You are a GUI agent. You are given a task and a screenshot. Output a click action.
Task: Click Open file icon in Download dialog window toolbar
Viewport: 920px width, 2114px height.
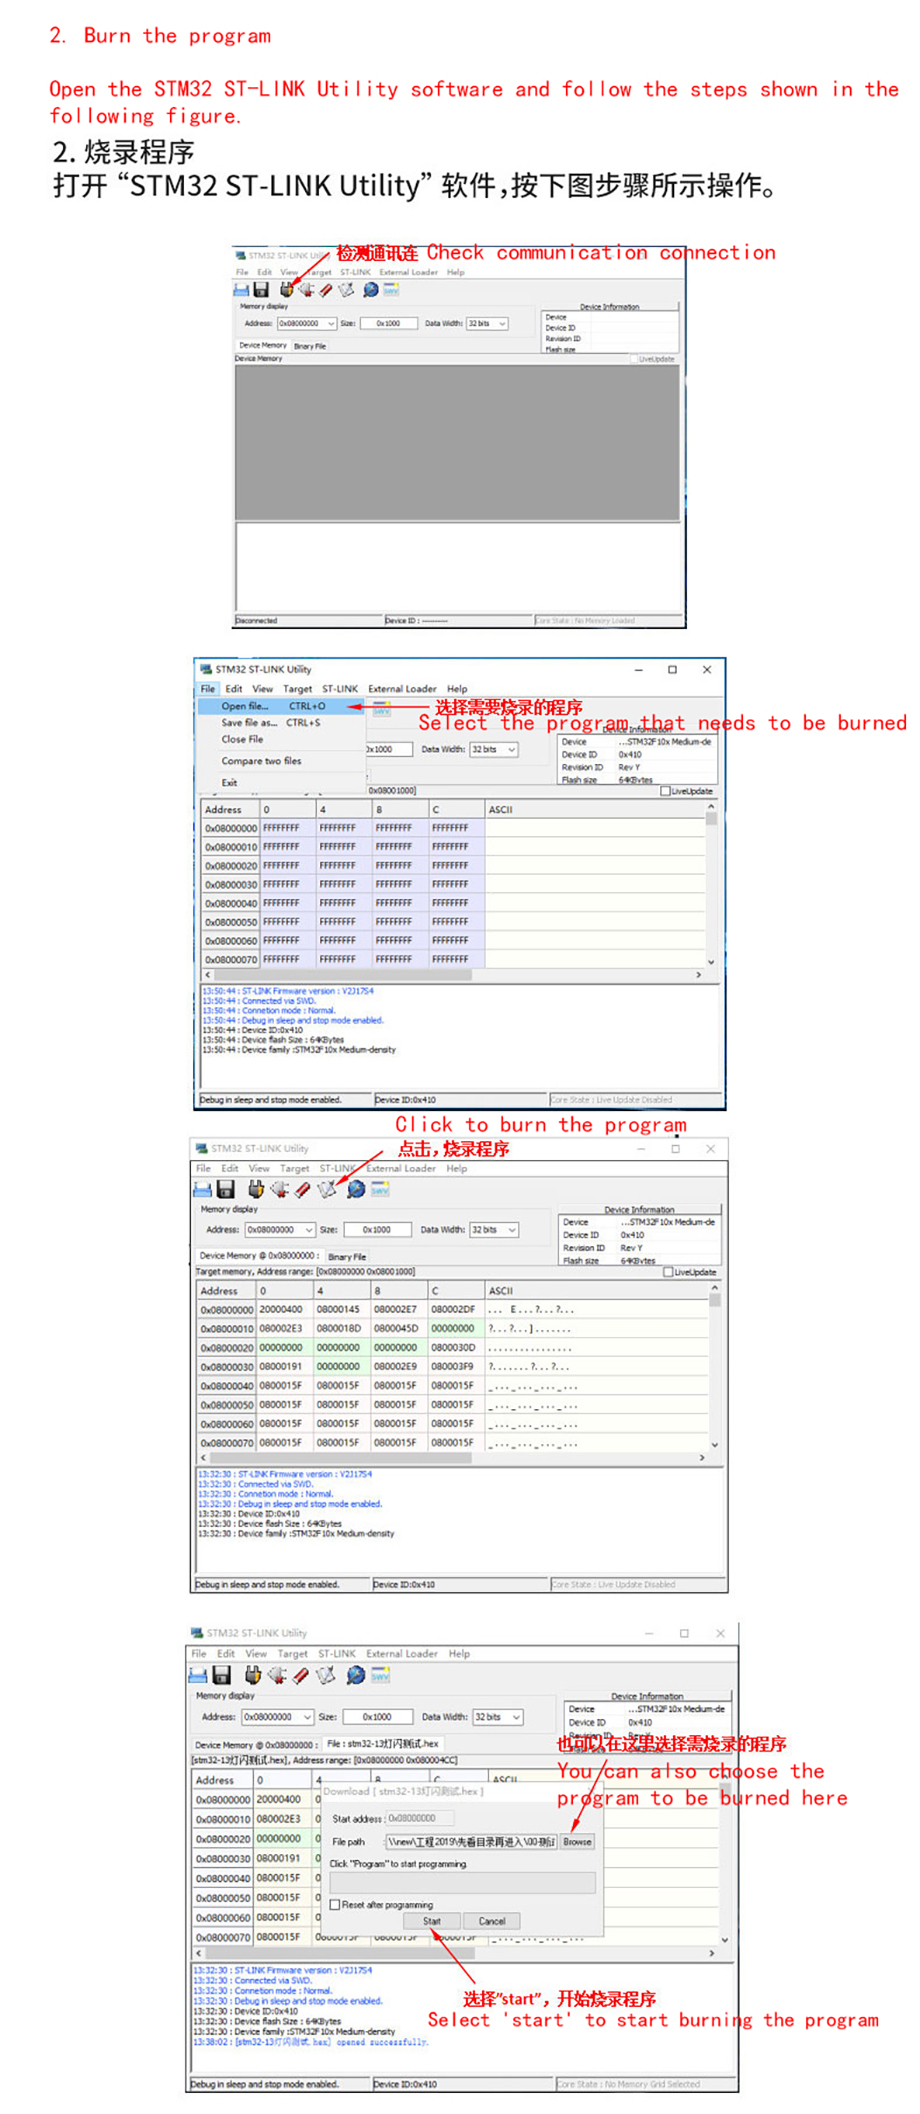point(198,1675)
